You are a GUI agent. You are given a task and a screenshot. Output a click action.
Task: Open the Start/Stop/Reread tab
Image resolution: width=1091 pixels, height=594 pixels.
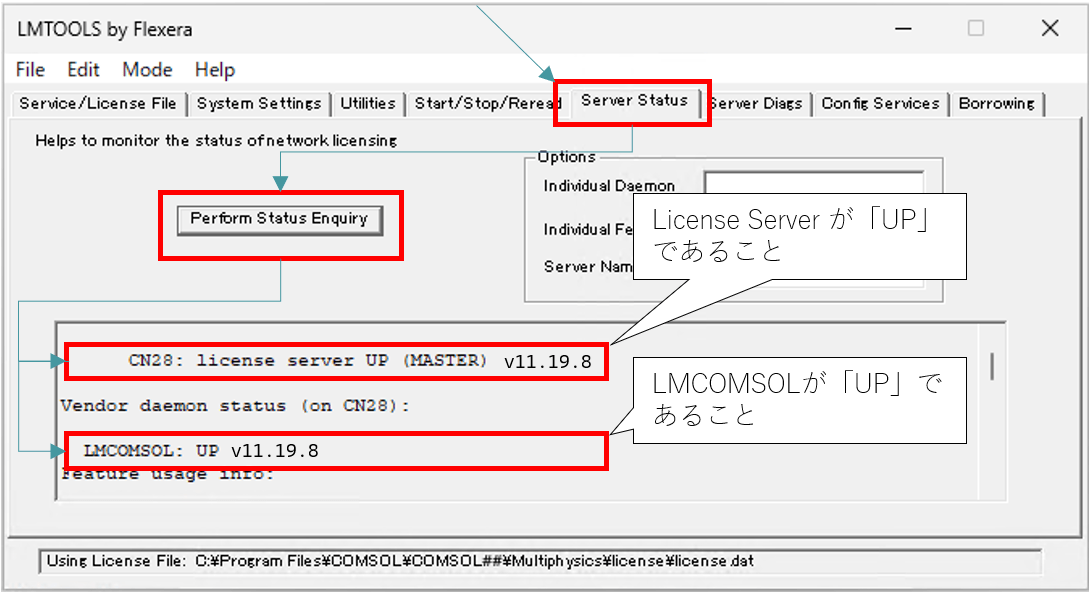487,104
